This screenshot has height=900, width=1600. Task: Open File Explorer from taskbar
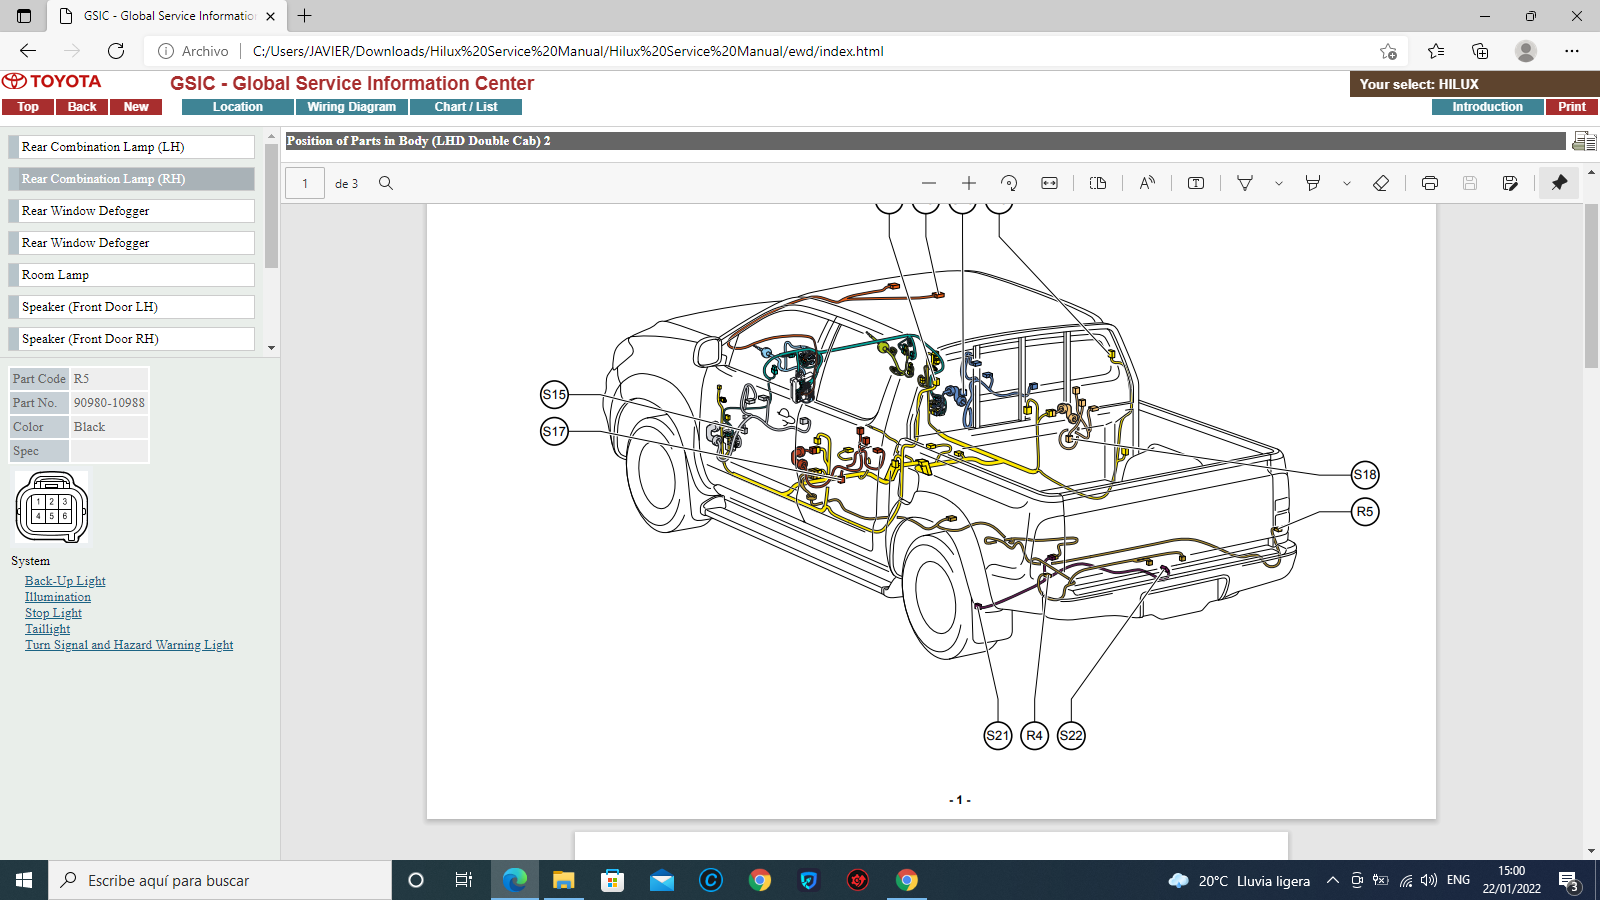coord(564,880)
